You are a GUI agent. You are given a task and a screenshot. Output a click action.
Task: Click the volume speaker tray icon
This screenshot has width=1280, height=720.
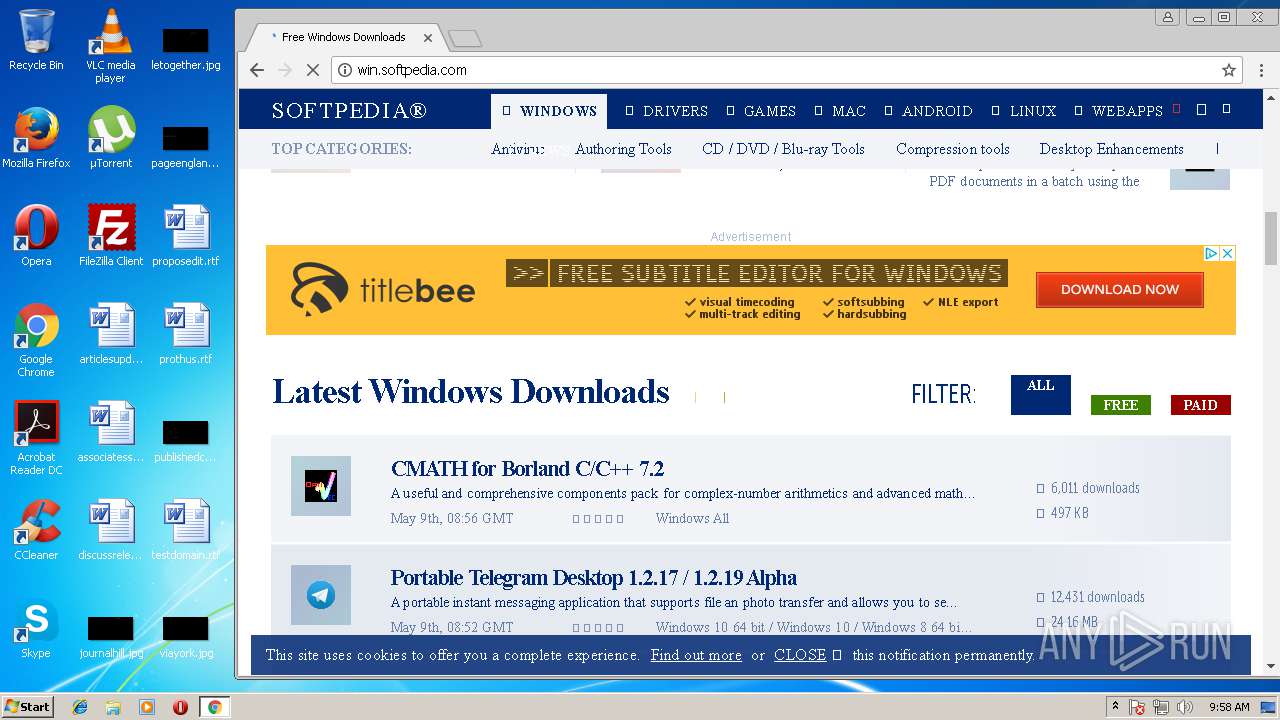tap(1185, 707)
